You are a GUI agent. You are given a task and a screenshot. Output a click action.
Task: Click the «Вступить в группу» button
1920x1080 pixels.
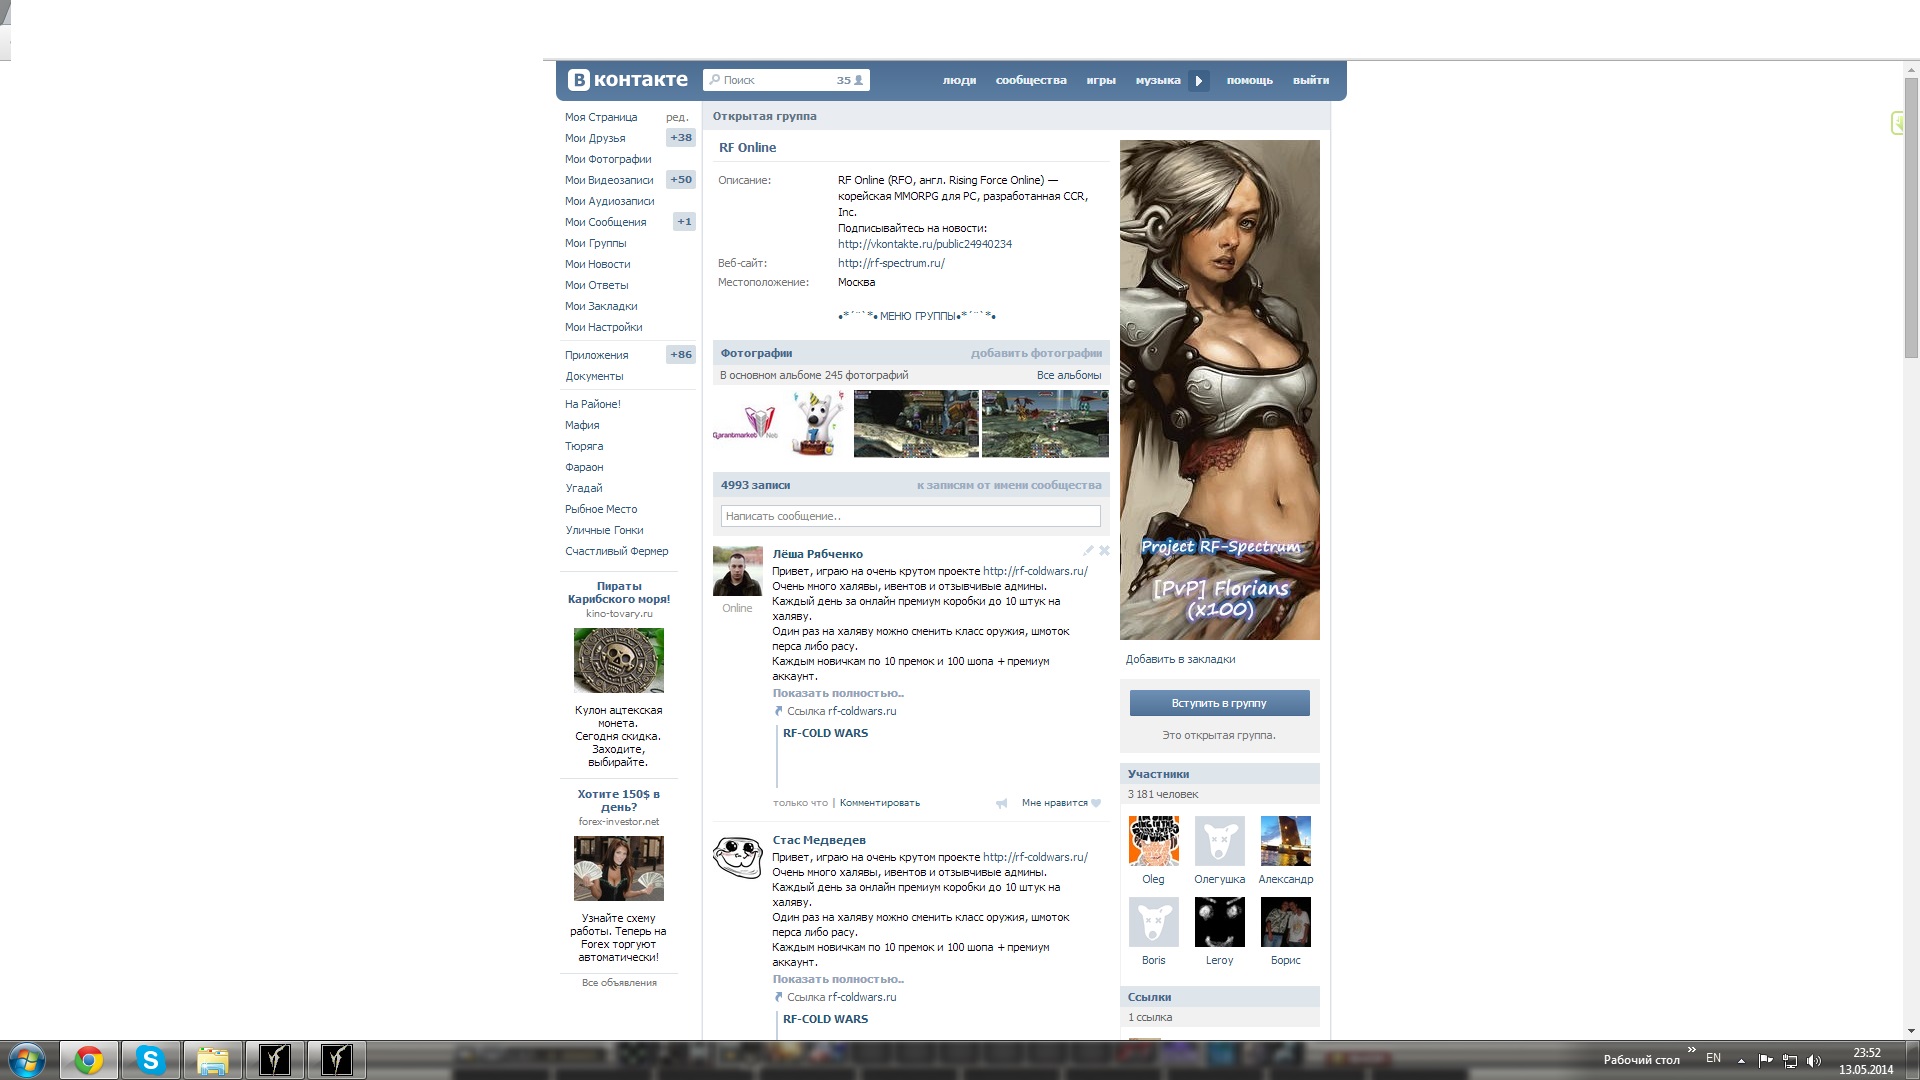click(x=1219, y=703)
